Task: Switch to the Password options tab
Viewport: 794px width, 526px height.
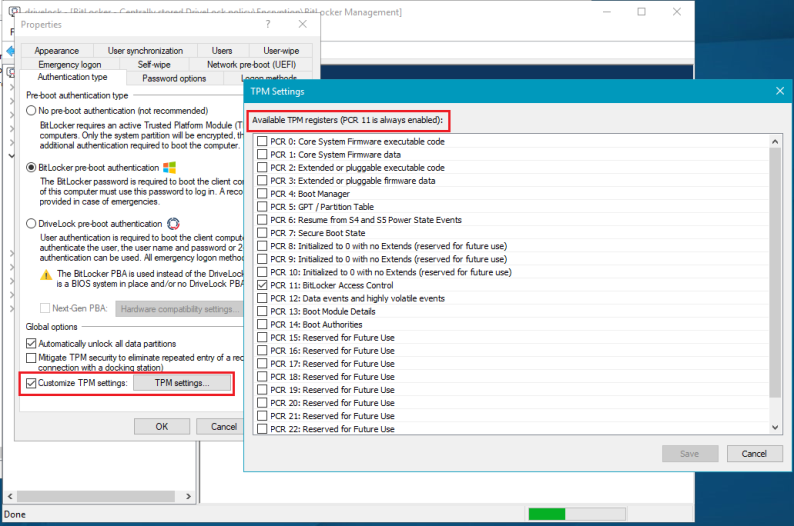Action: pos(174,78)
